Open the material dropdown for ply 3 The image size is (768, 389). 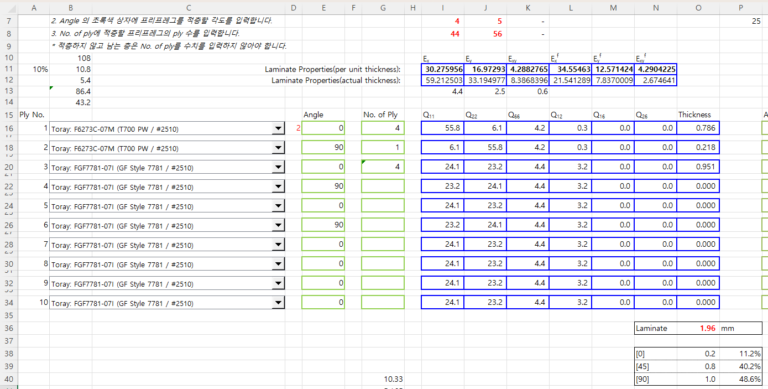tap(278, 168)
